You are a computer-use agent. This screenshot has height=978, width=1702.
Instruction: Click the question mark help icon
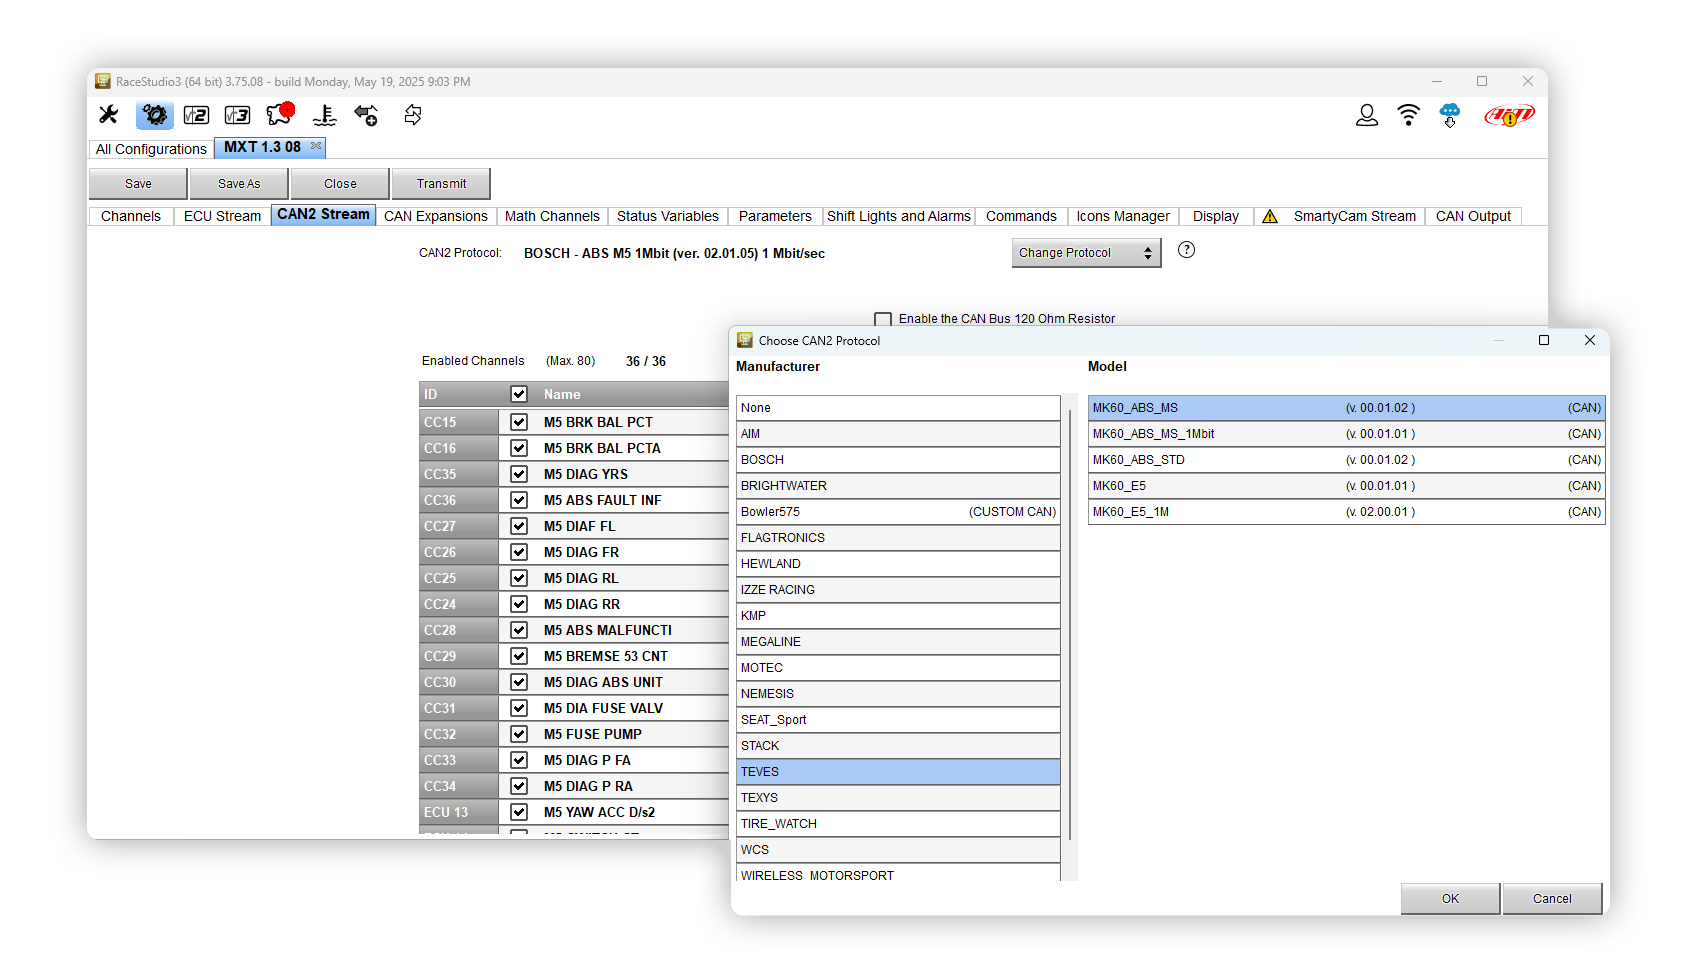[x=1186, y=250]
